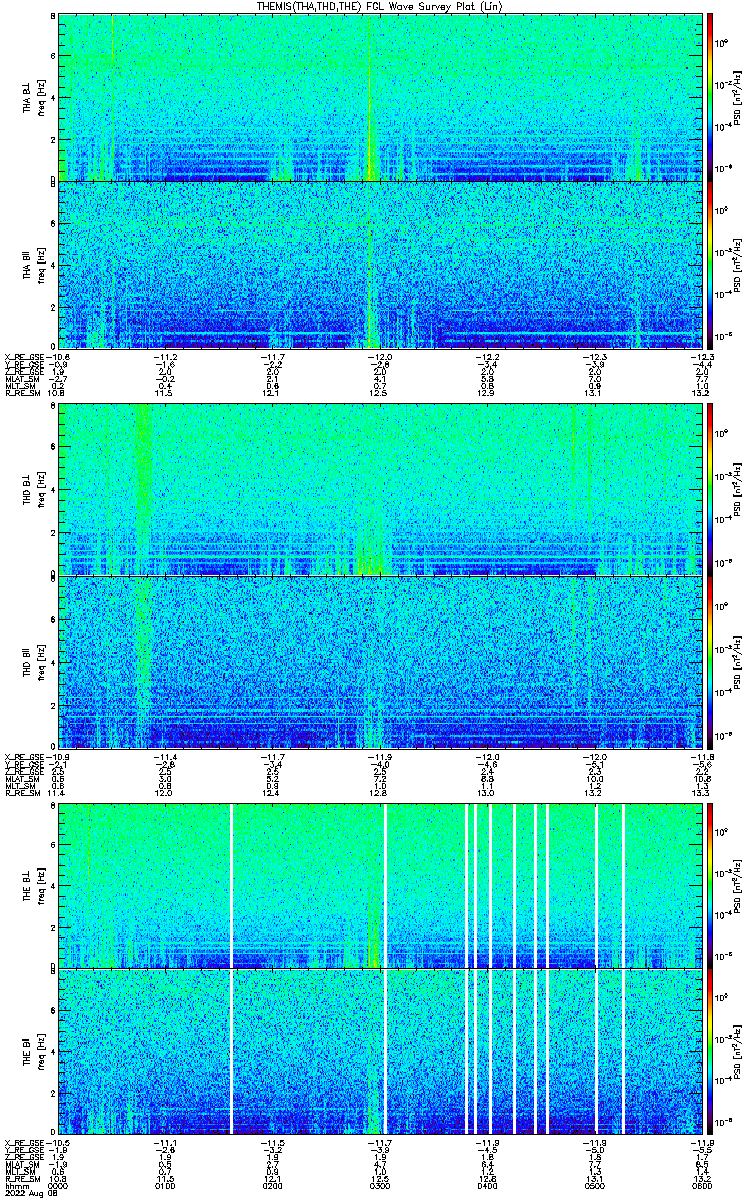
Task: Click the color bar beside THA B-perpendicular panel
Action: pos(710,97)
